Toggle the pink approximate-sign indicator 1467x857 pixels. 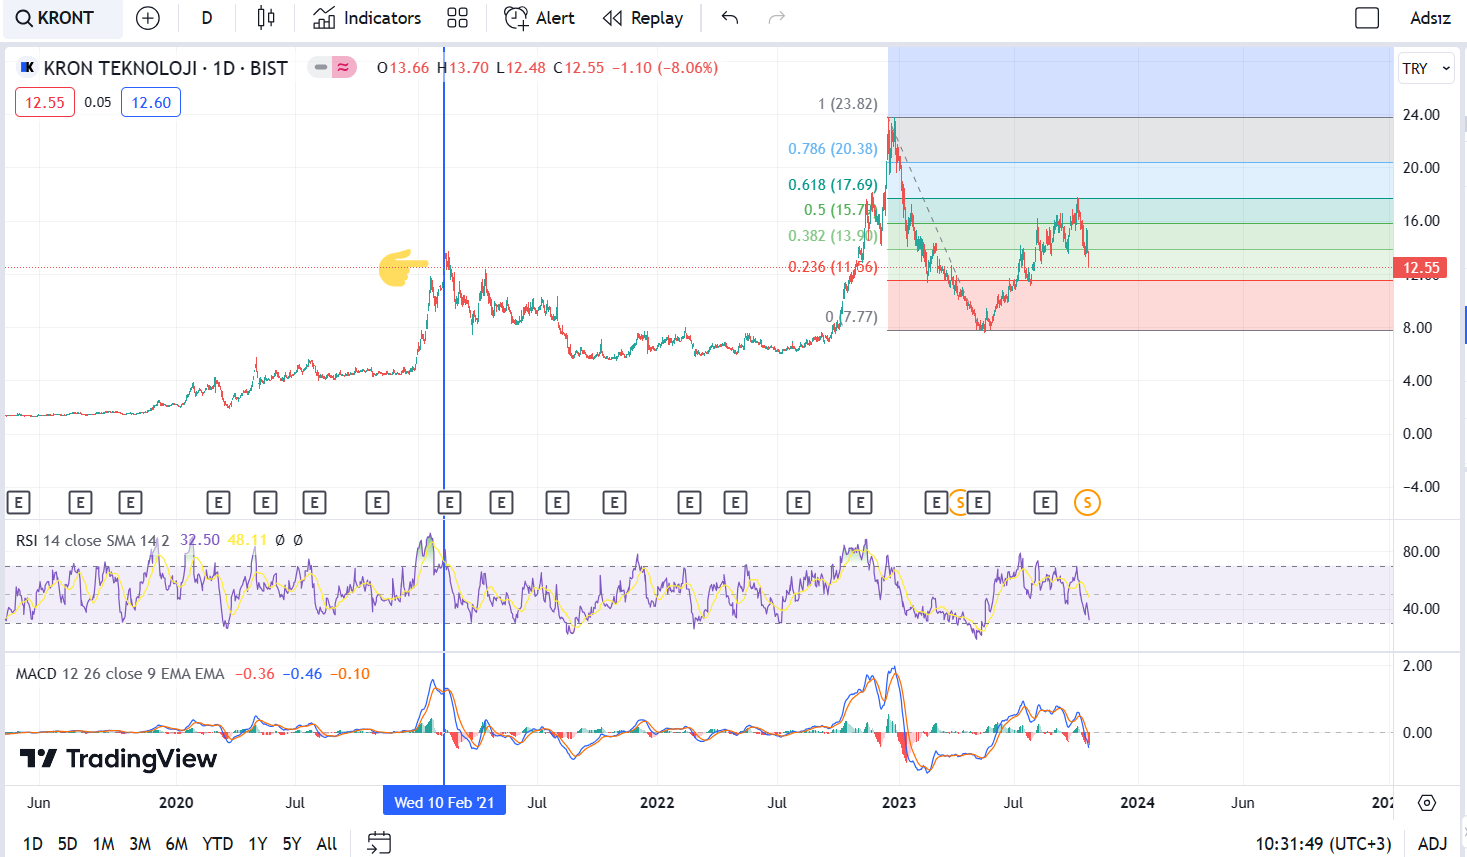click(x=344, y=67)
